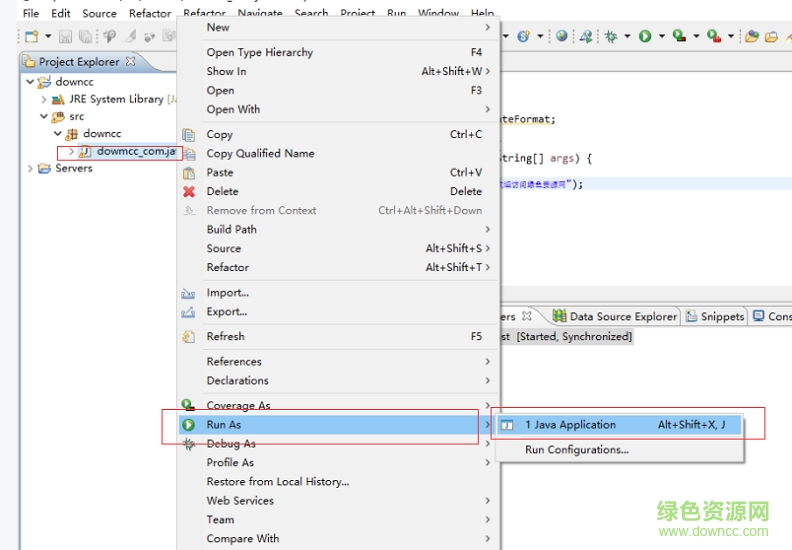
Task: Expand the Servers project node
Action: pyautogui.click(x=30, y=169)
